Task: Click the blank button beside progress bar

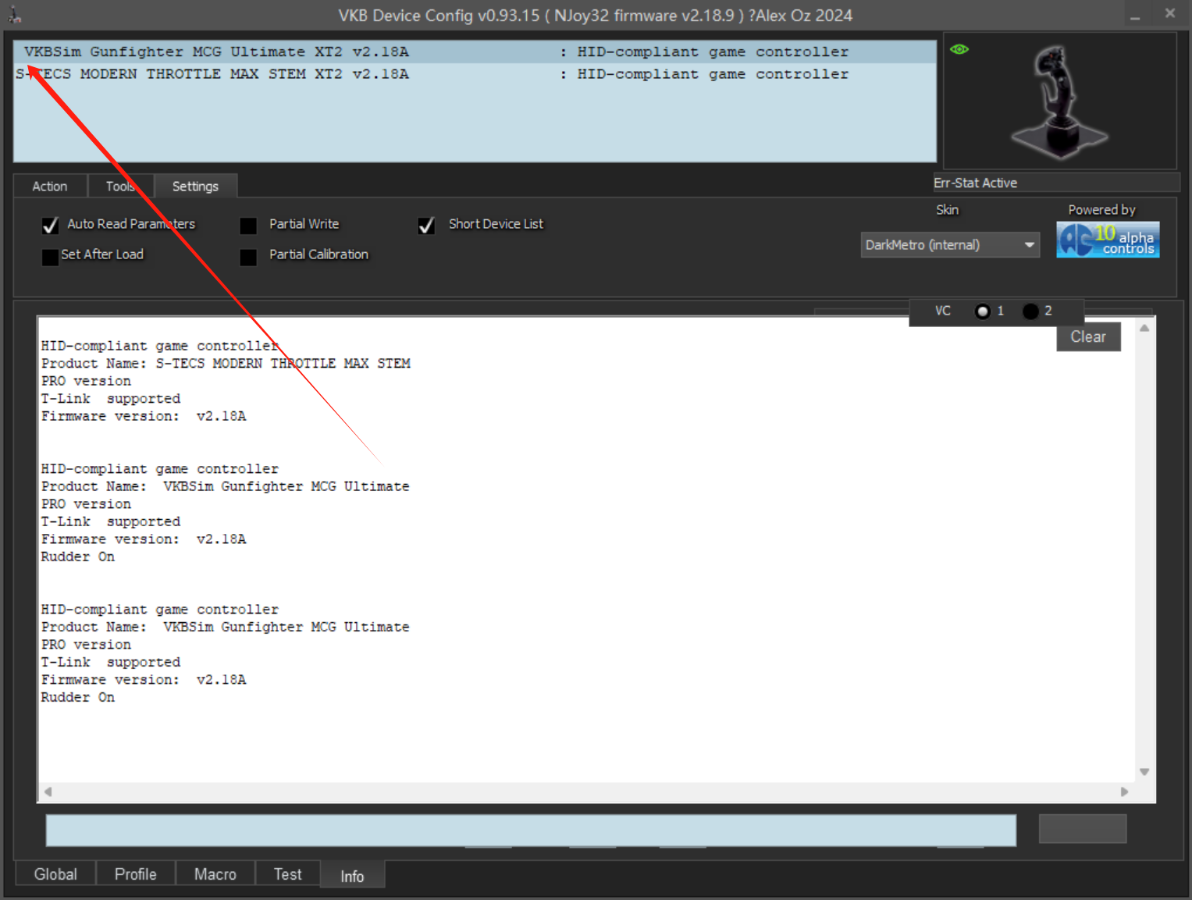Action: click(1083, 829)
